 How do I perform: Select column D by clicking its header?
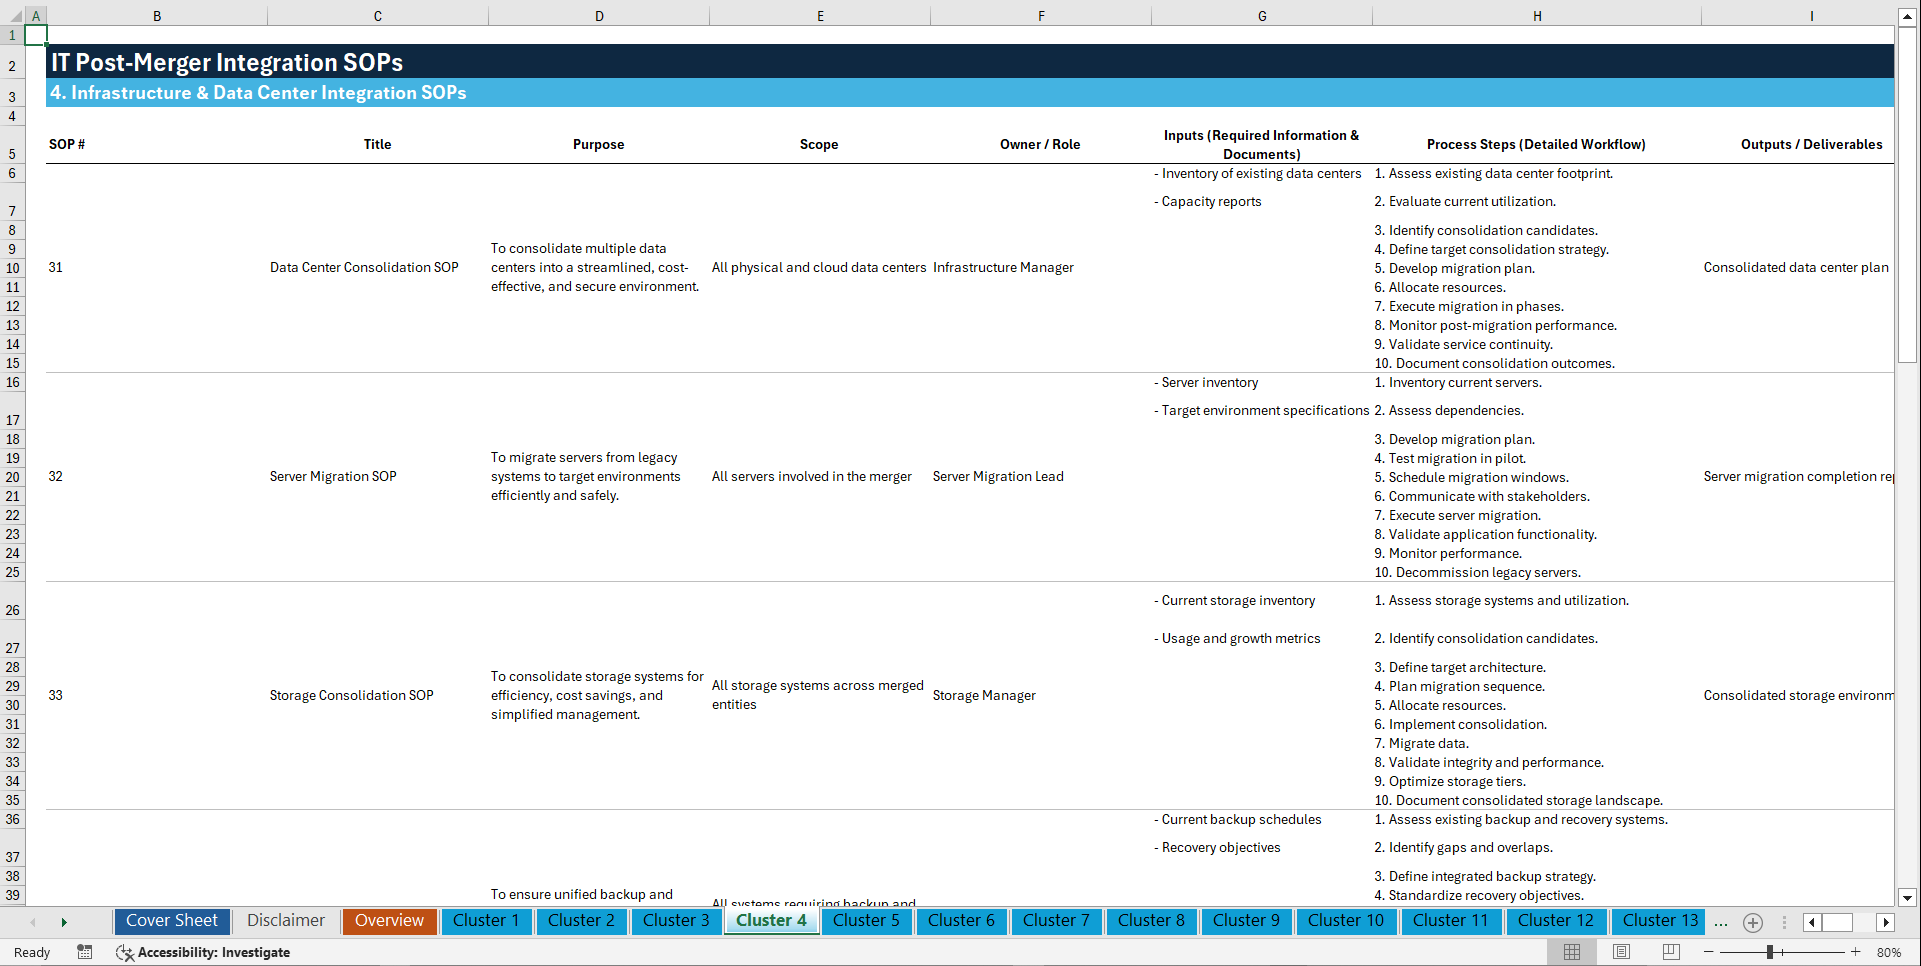(599, 15)
